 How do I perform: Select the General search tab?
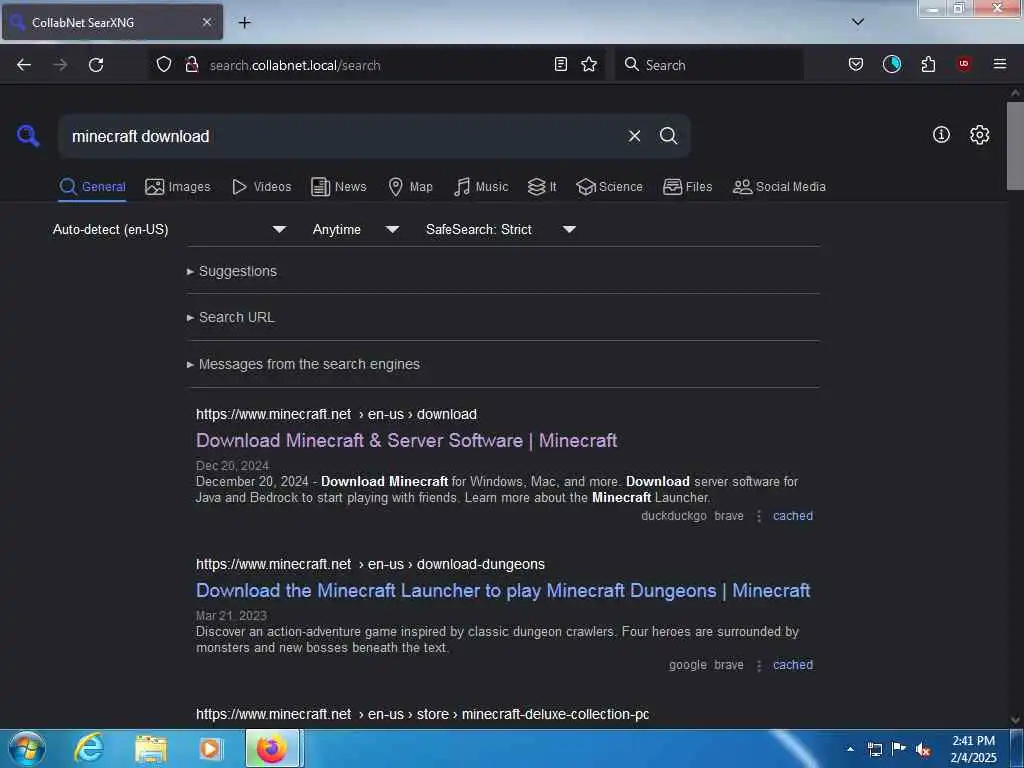point(92,187)
